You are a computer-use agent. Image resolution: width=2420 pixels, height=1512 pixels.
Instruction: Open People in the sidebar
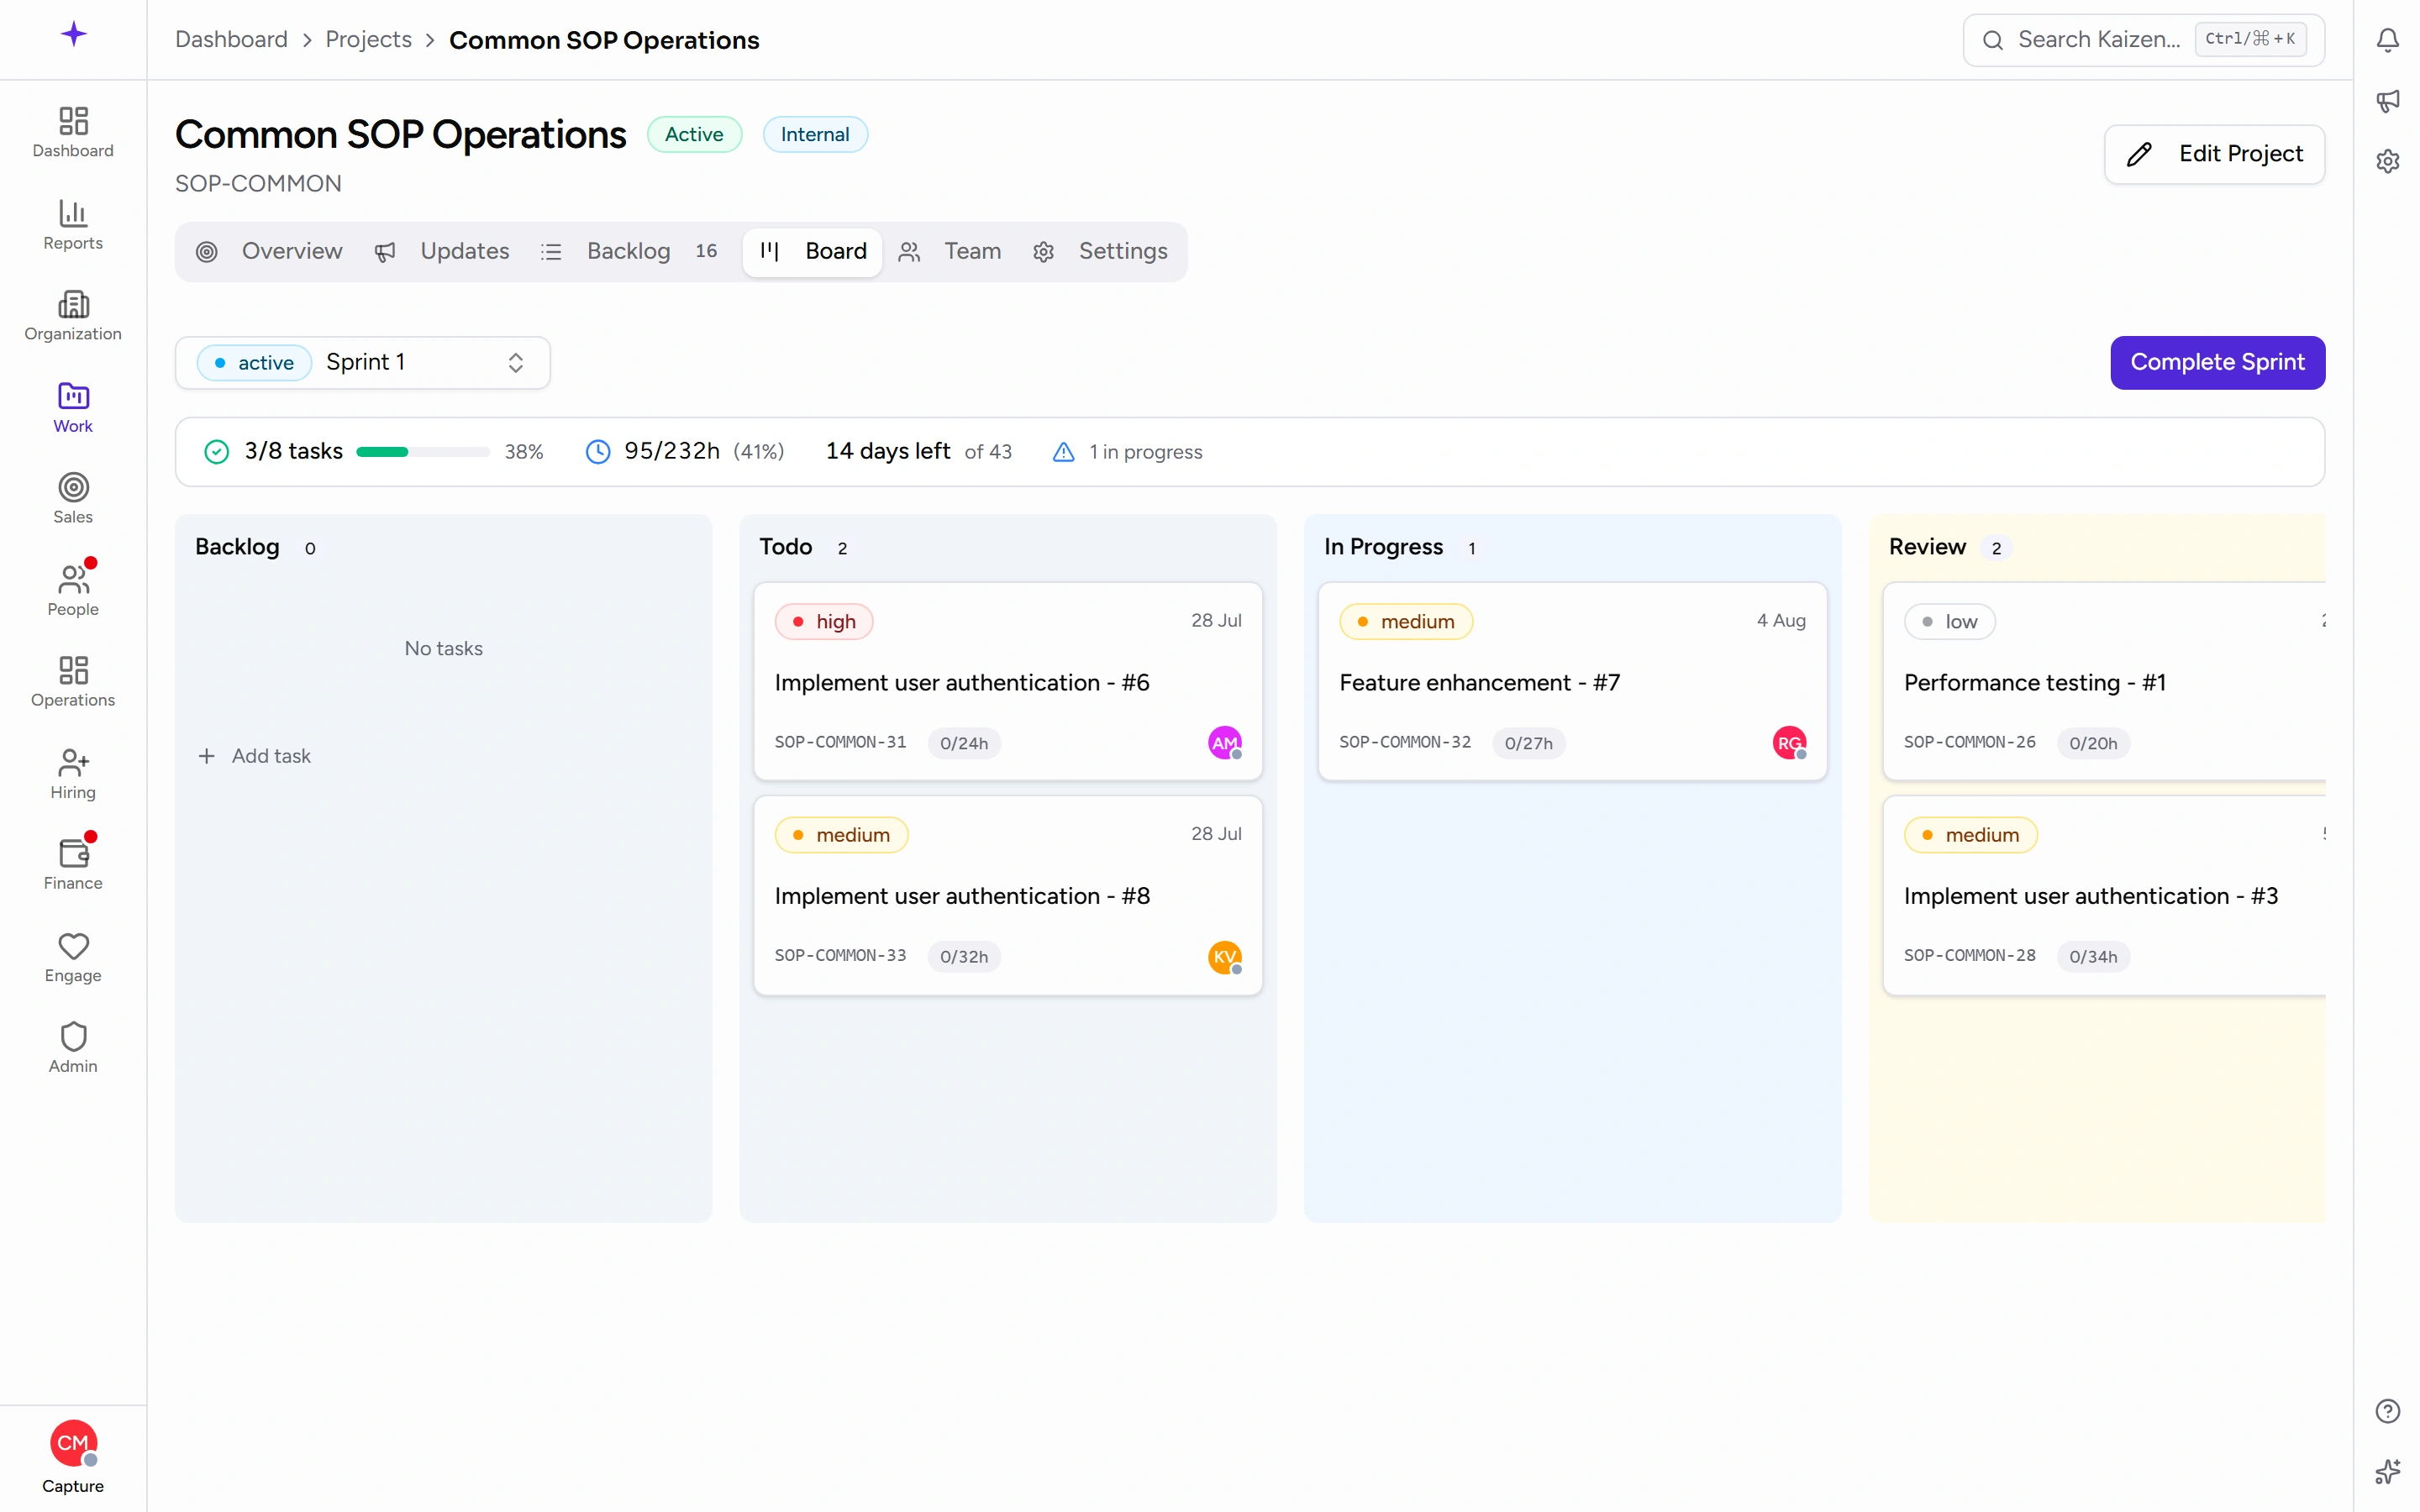73,591
